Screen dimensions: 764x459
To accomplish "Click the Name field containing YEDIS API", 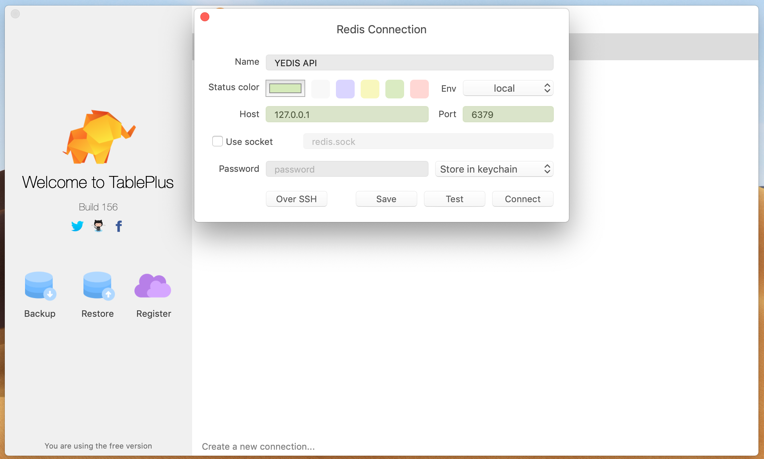I will (409, 63).
